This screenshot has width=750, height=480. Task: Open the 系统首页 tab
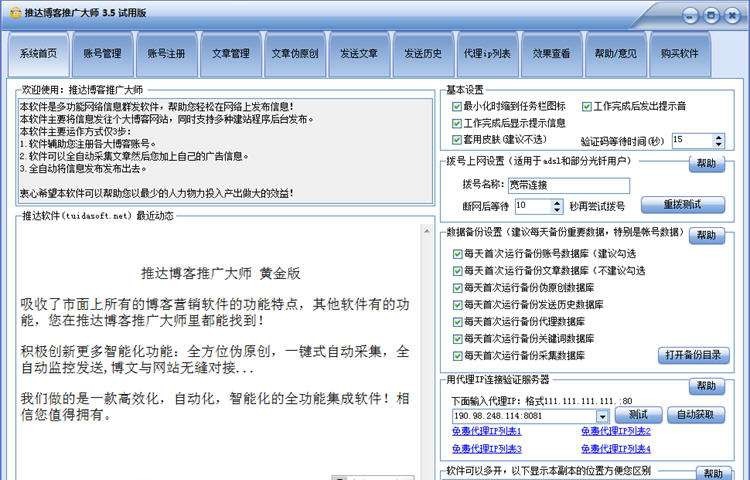click(x=39, y=54)
